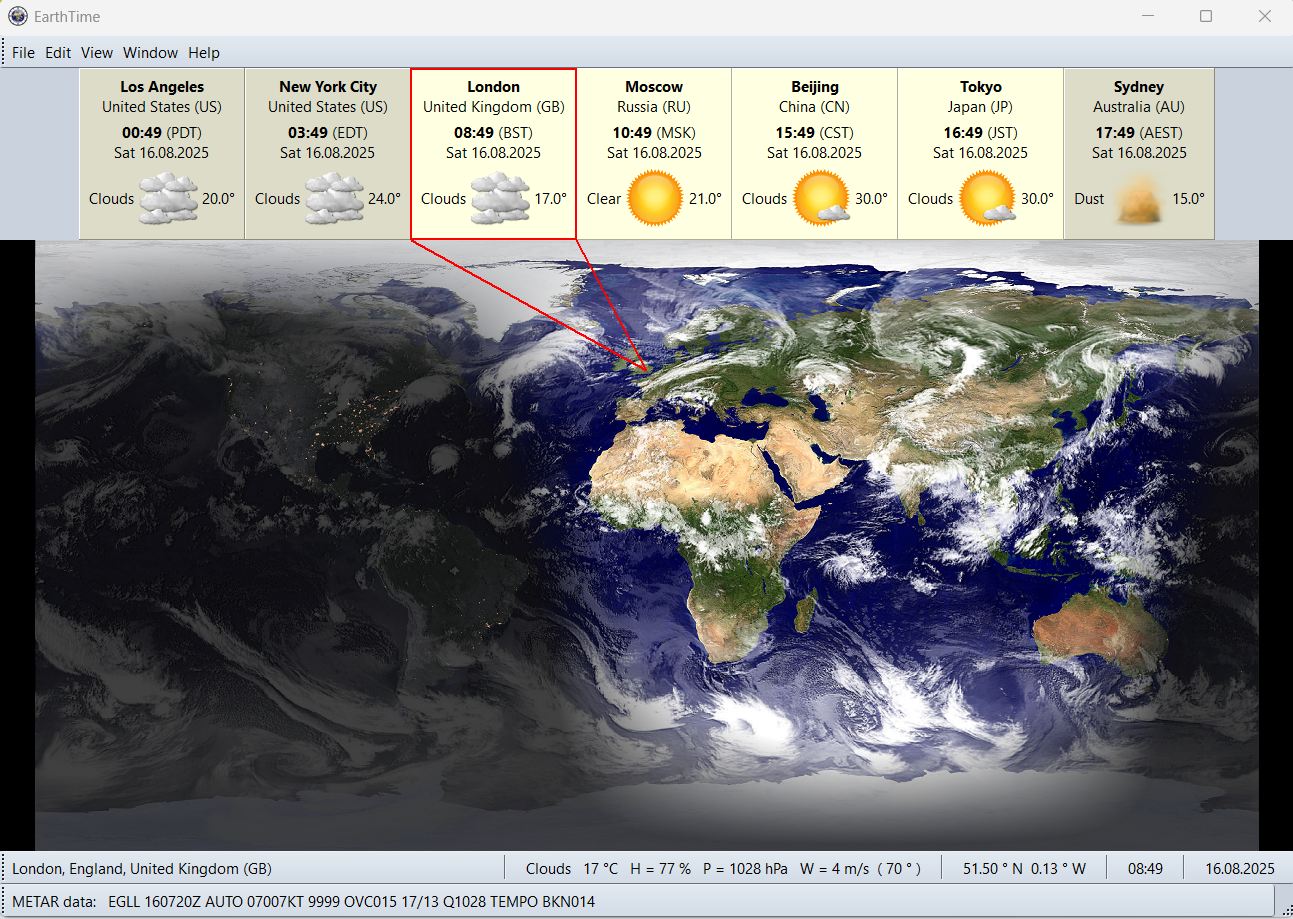The image size is (1293, 919).
Task: Click the Sydney dust weather icon
Action: 1138,198
